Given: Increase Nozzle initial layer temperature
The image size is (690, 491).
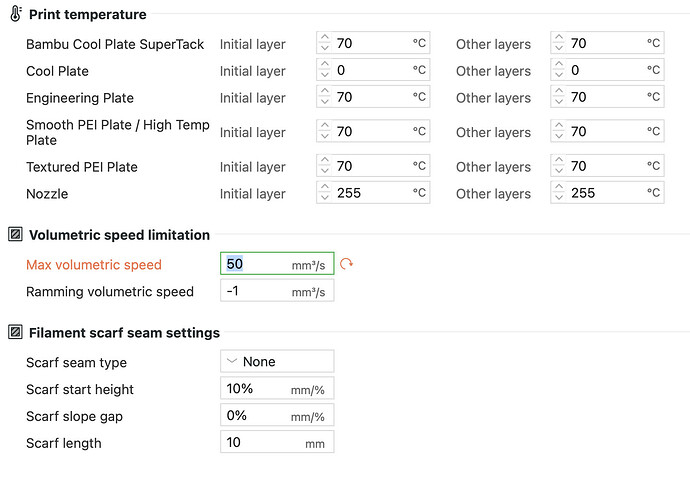Looking at the screenshot, I should pos(325,188).
